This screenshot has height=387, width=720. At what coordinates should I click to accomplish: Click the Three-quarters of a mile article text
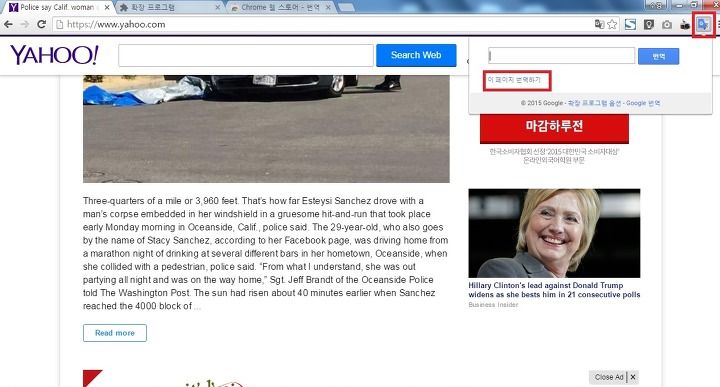point(265,253)
